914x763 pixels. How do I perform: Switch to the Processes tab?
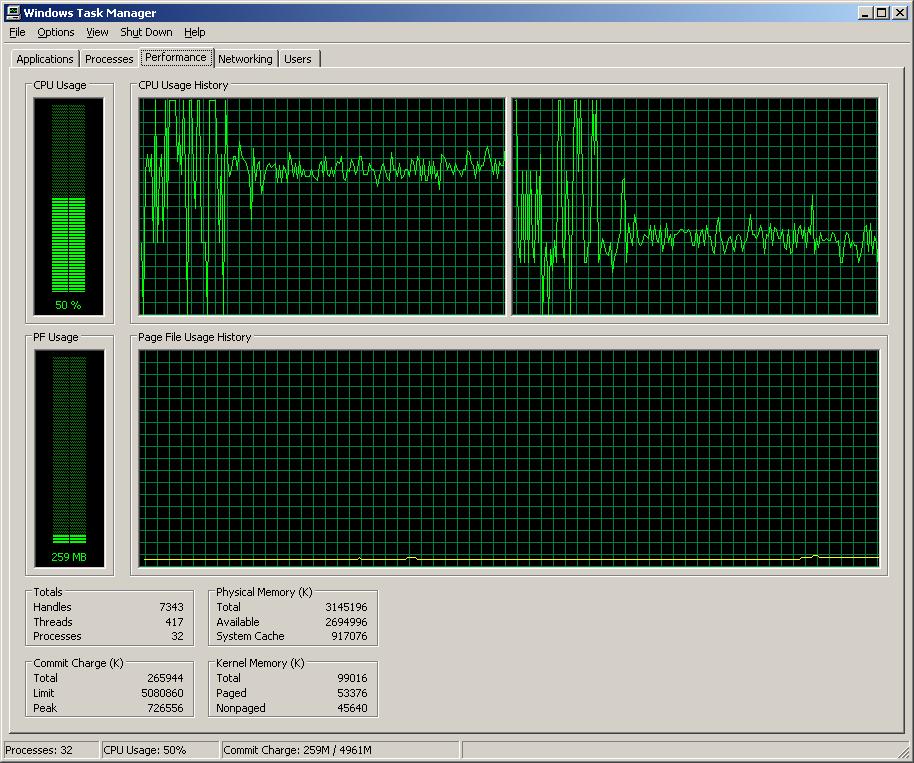[x=109, y=59]
